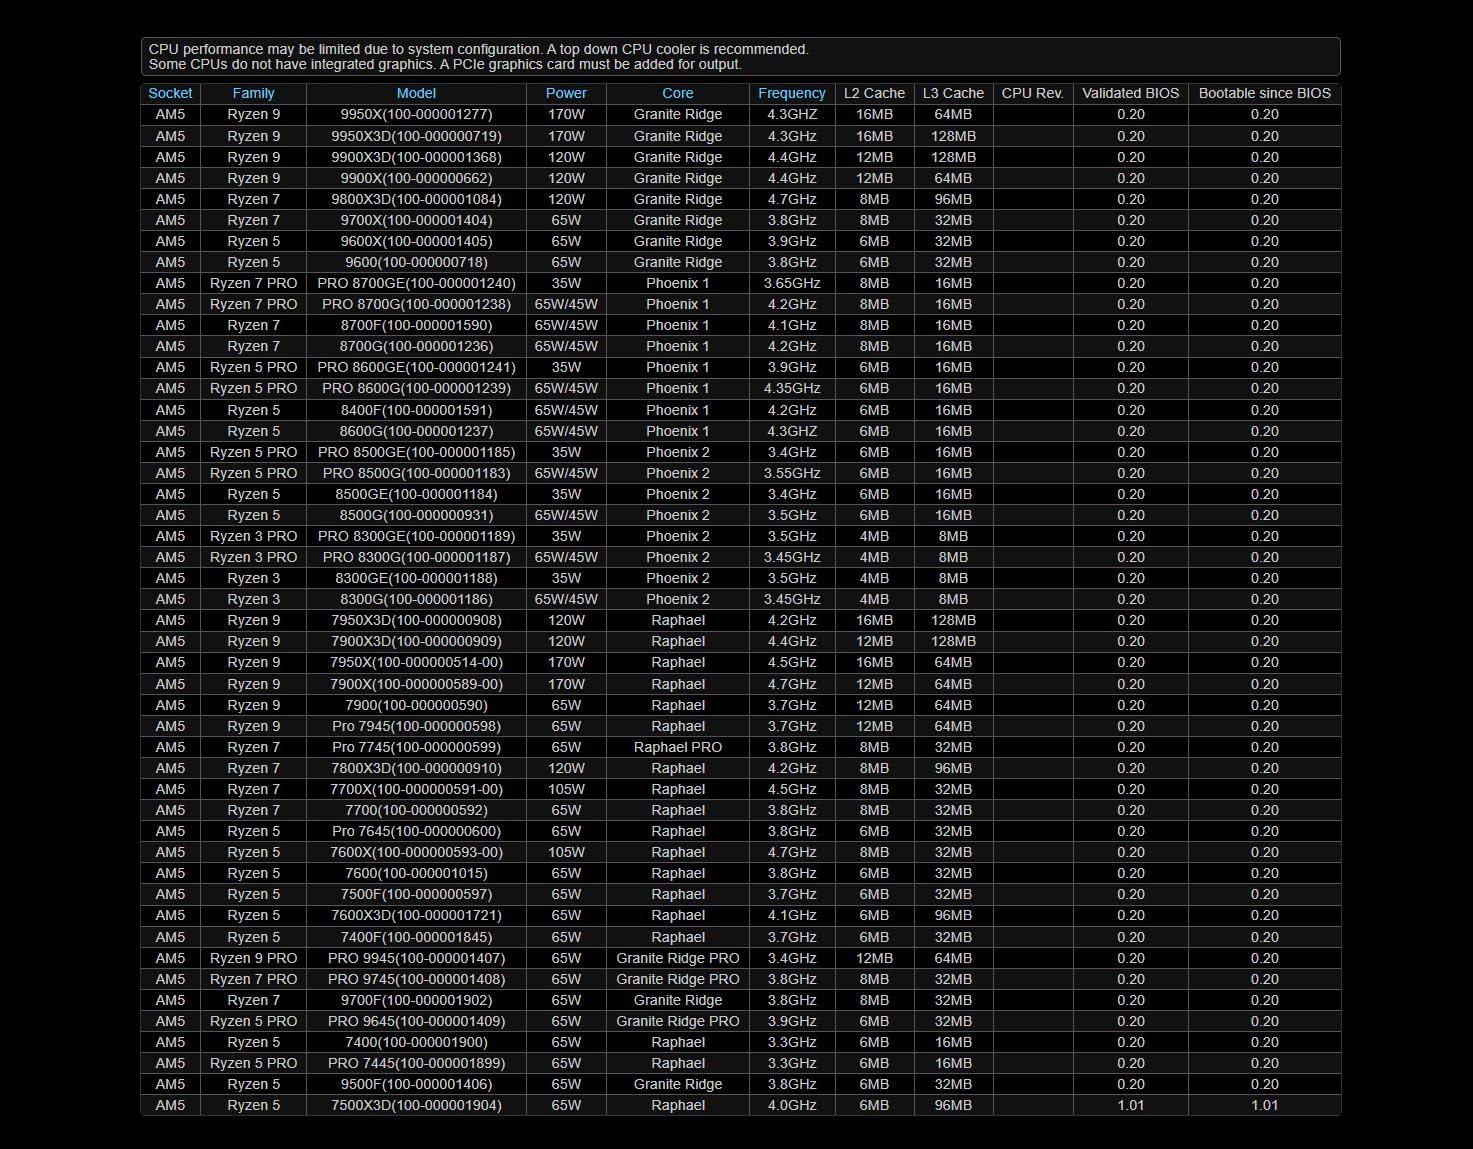Image resolution: width=1473 pixels, height=1149 pixels.
Task: Sort by the Family column header
Action: pos(253,93)
